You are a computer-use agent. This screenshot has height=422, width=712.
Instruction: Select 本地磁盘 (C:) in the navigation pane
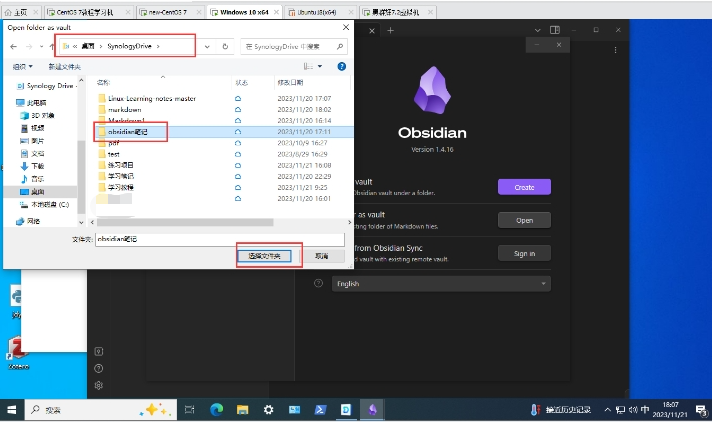[44, 205]
